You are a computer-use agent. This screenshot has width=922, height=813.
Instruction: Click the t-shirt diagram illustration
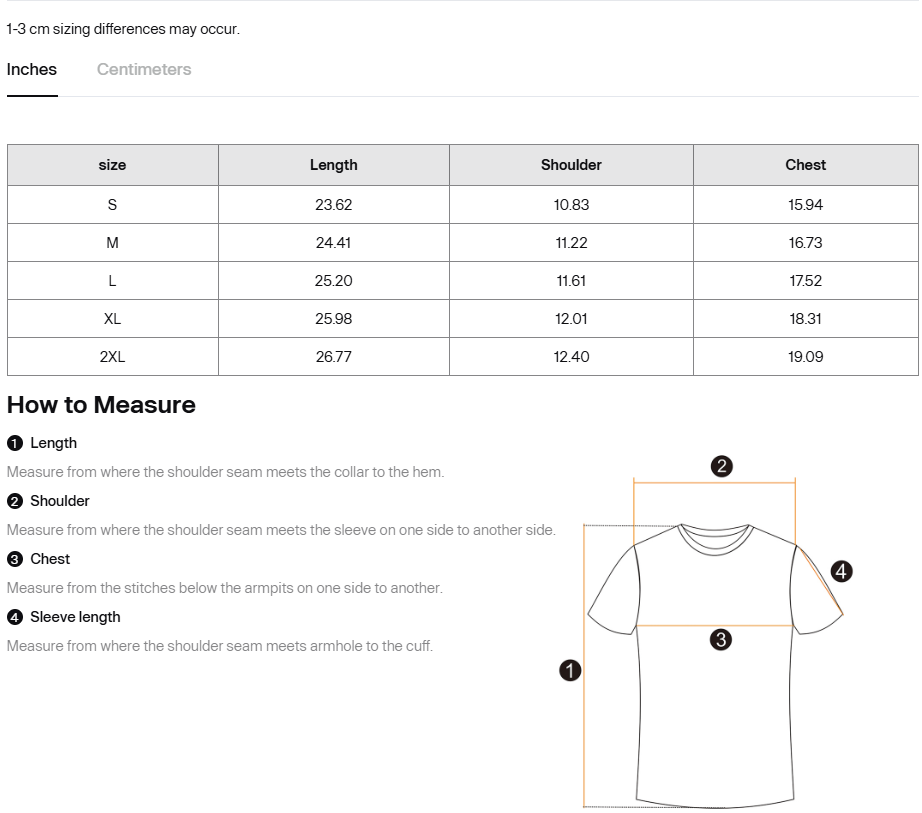714,700
